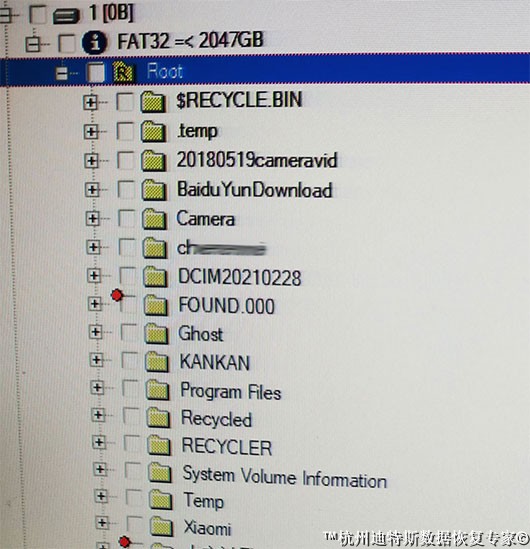
Task: Click the Root folder icon
Action: (x=123, y=72)
